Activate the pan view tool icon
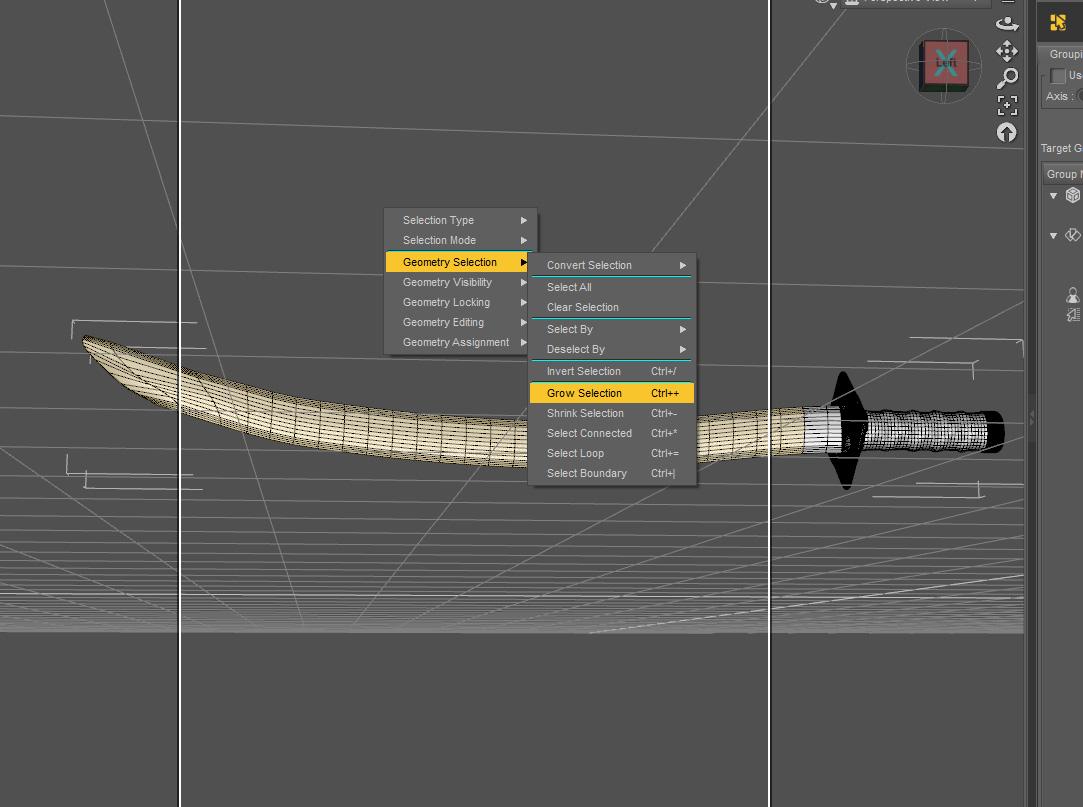Screen dimensions: 1083x807 tap(1008, 51)
